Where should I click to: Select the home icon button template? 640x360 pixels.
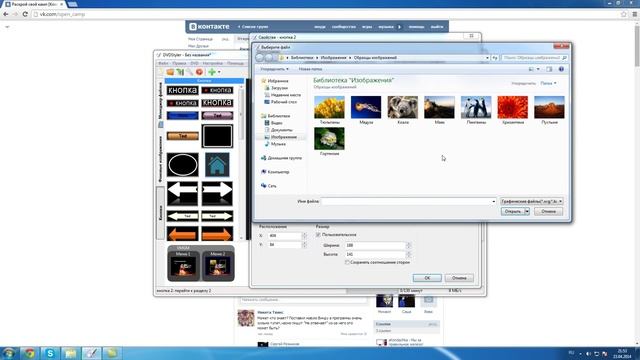click(217, 164)
